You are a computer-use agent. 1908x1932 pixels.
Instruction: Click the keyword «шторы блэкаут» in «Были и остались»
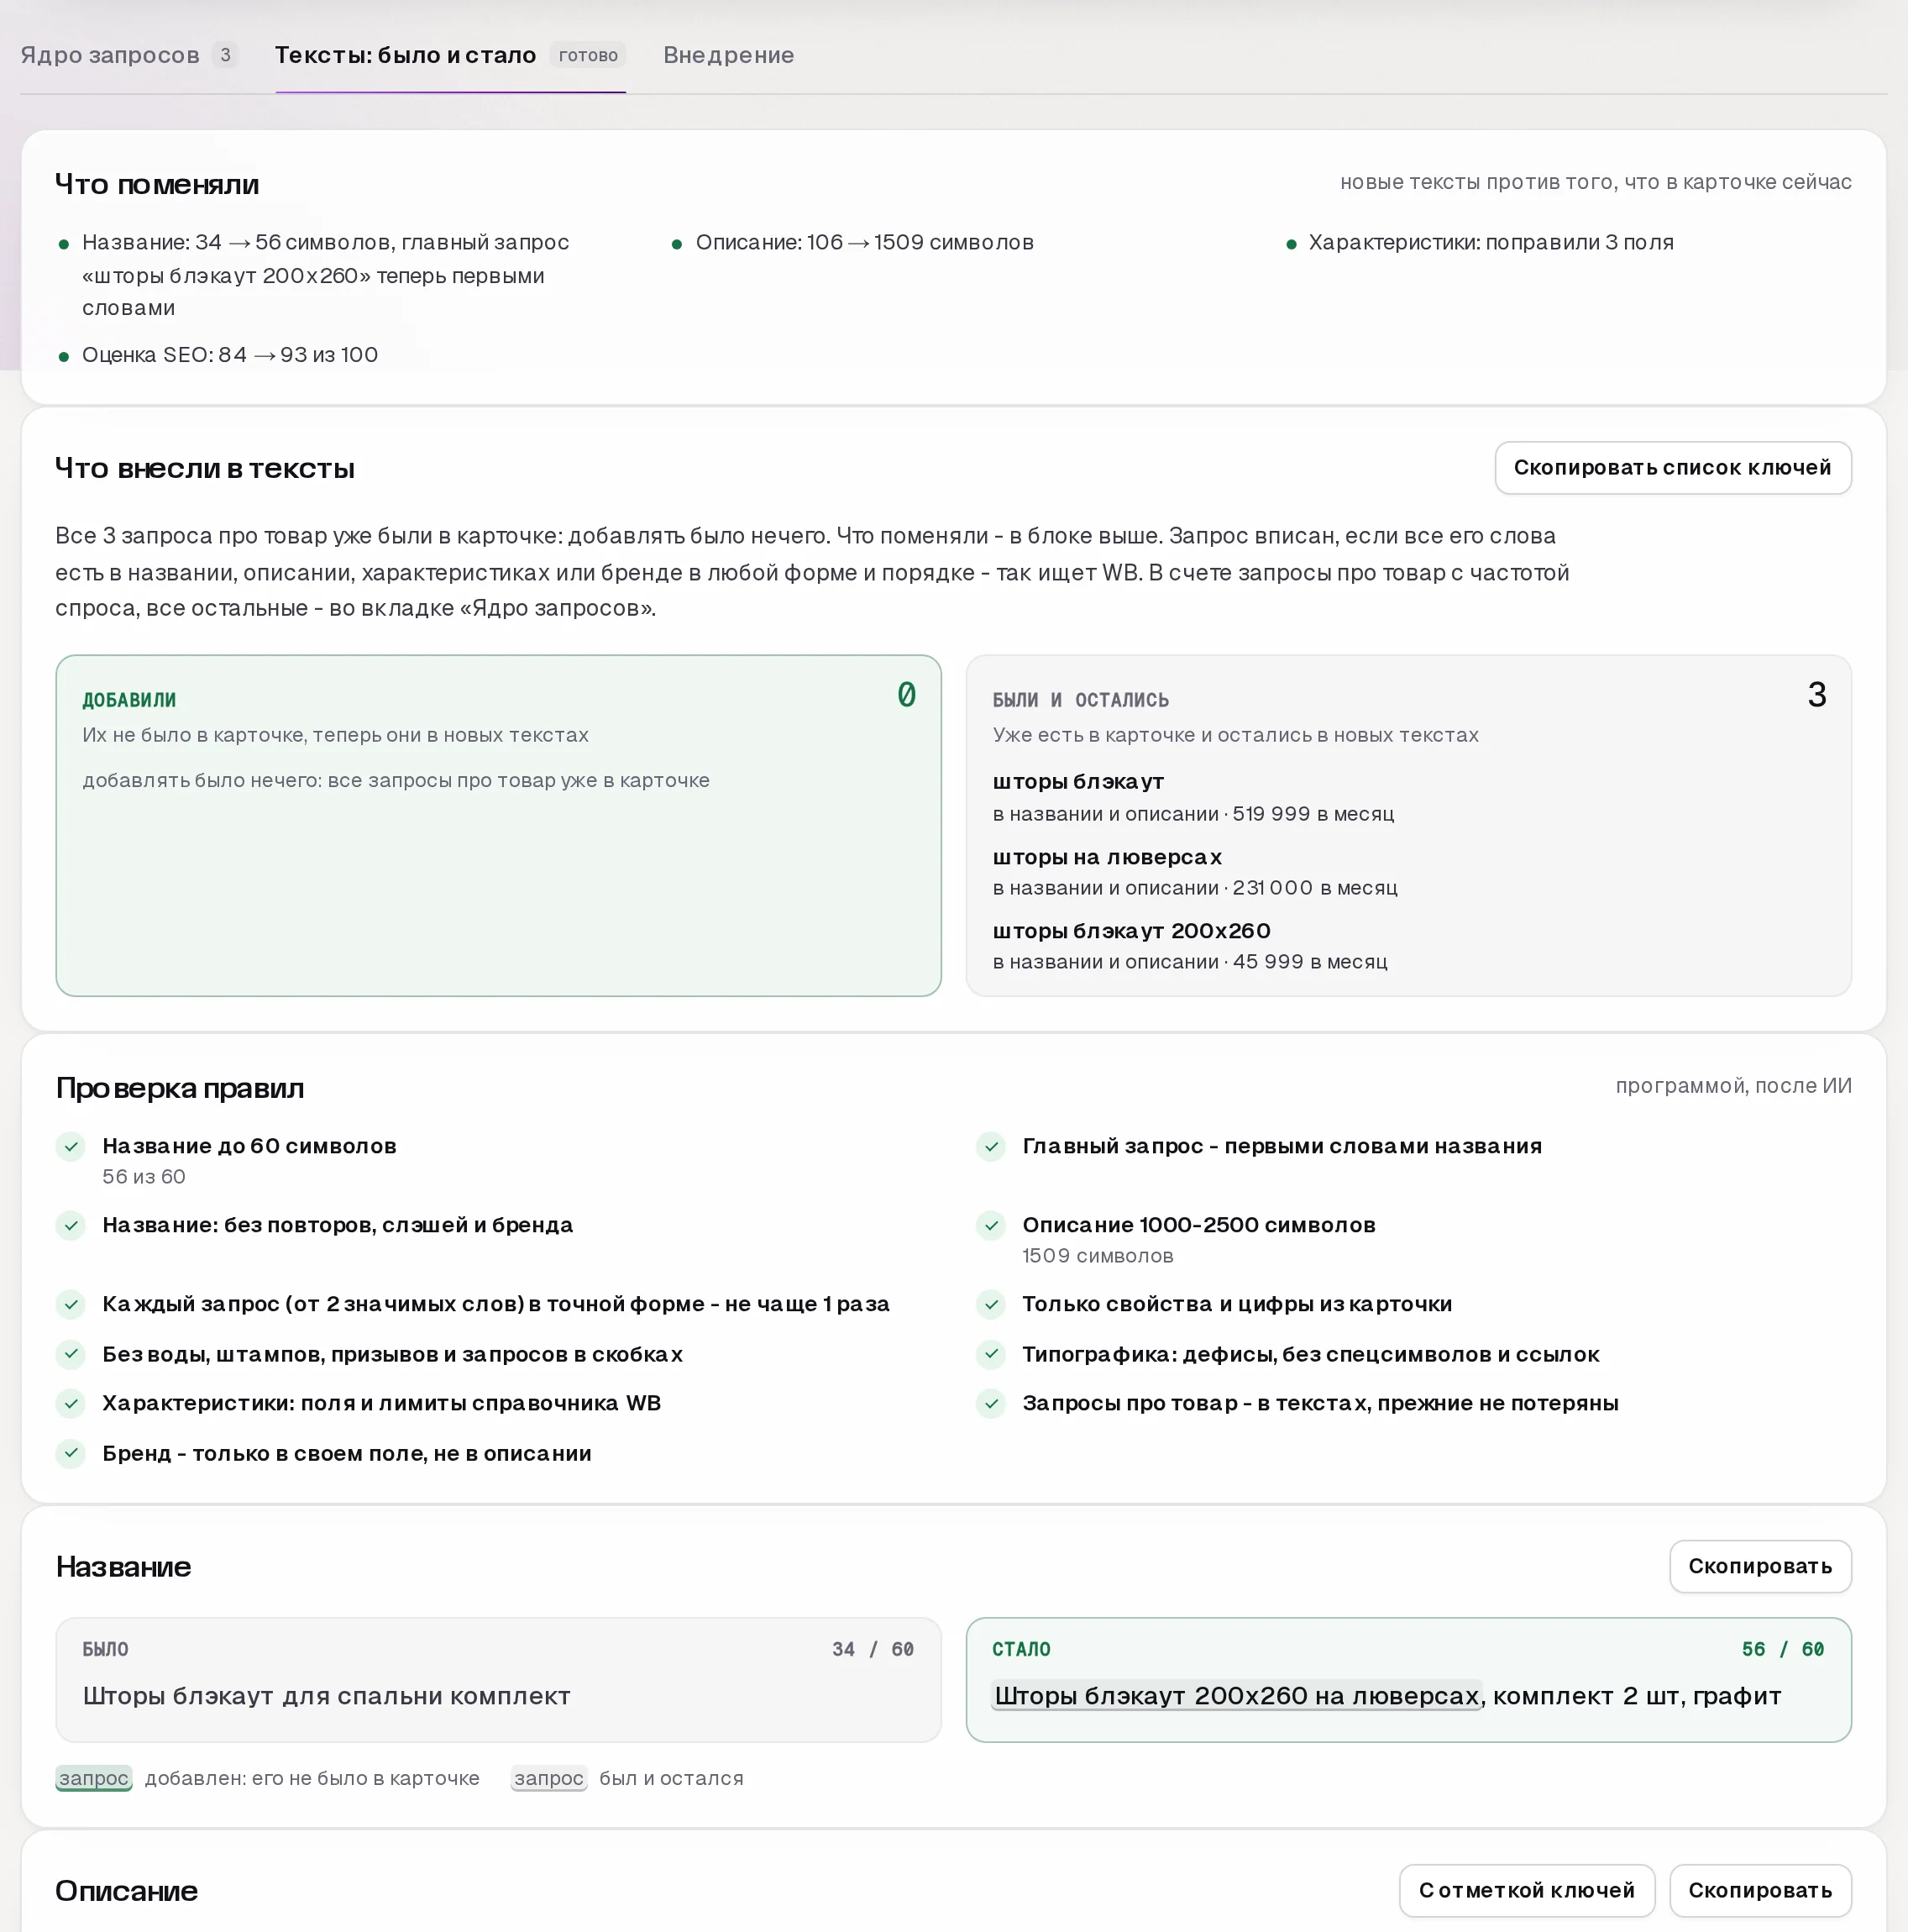click(x=1078, y=781)
